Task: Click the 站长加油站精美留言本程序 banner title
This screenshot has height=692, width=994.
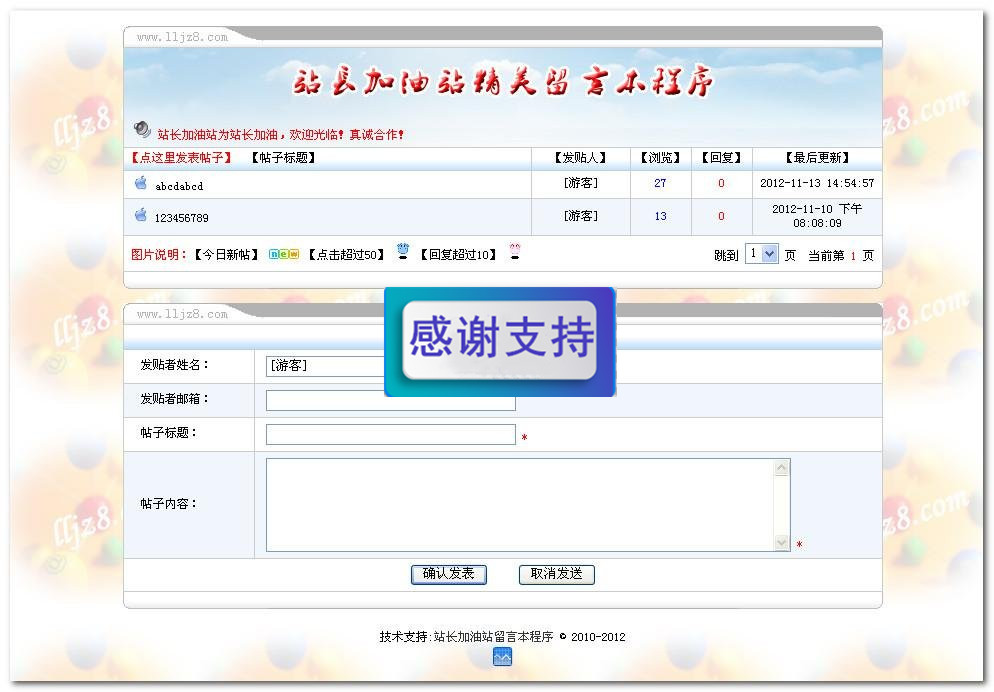Action: [503, 82]
